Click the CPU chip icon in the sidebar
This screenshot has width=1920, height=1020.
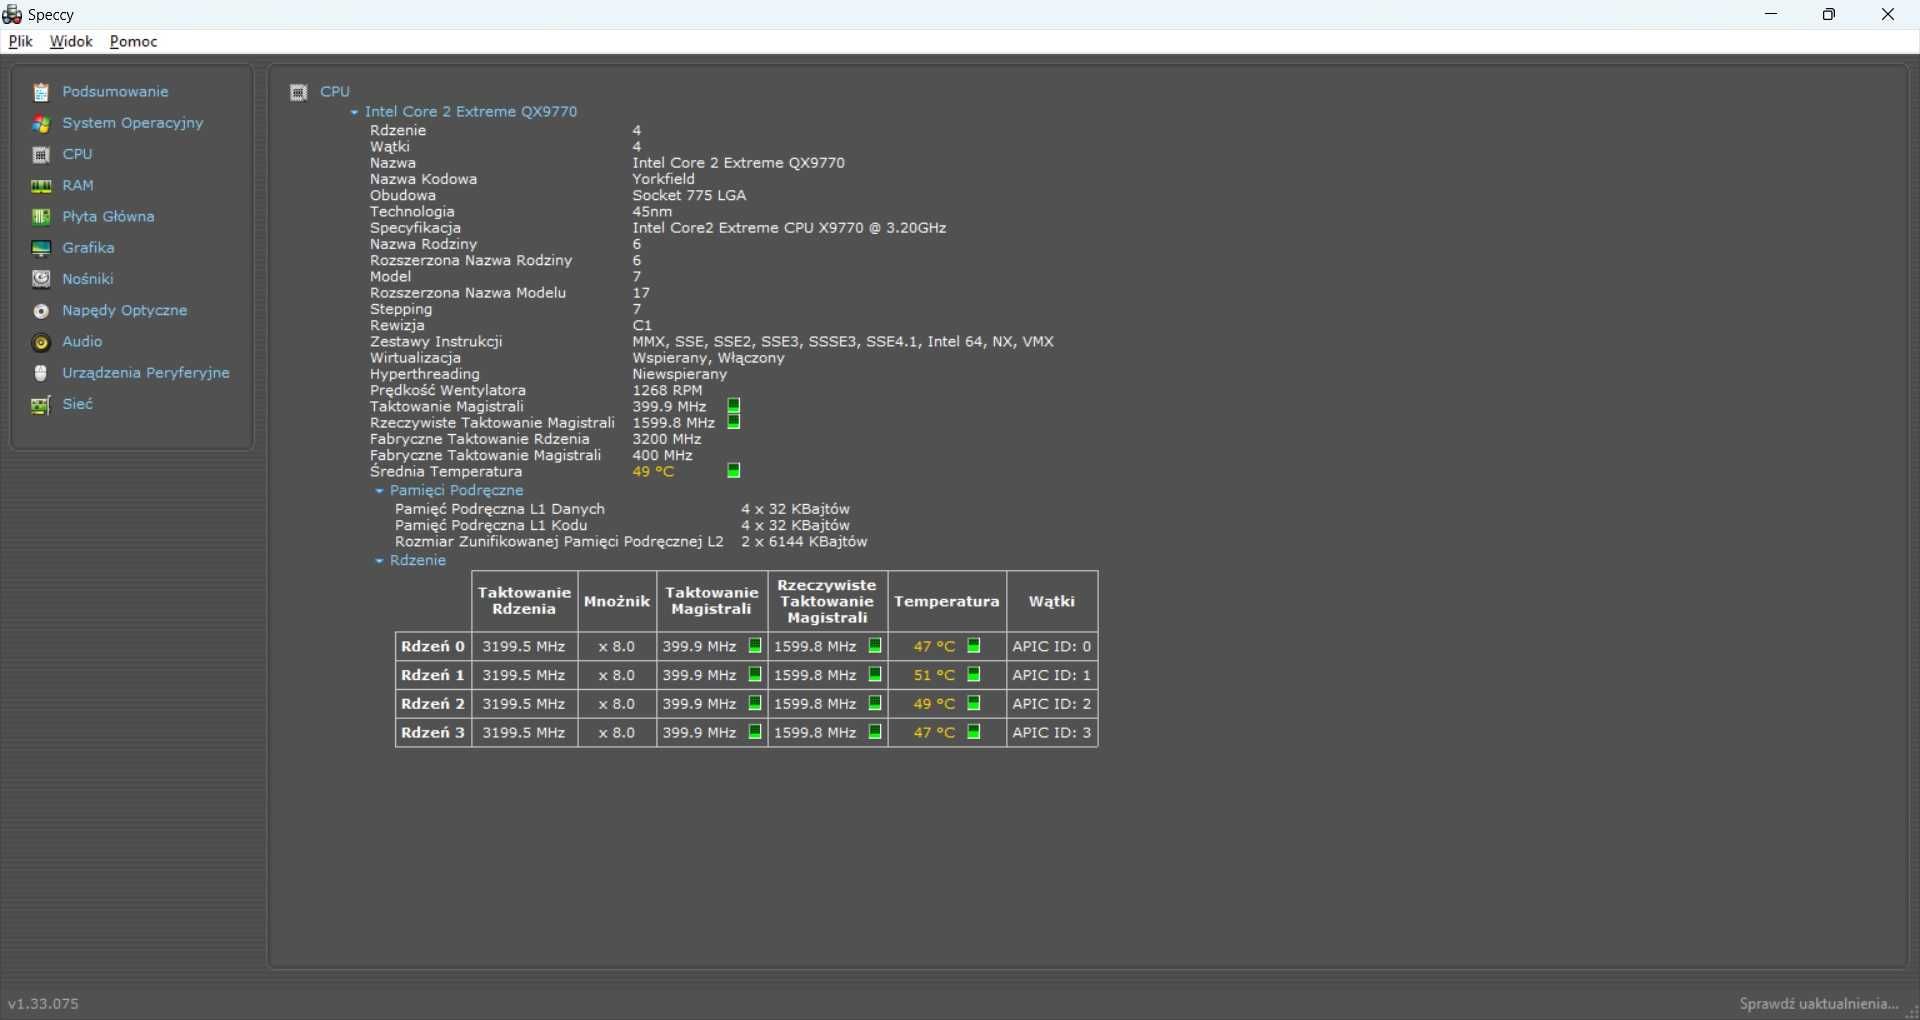pyautogui.click(x=41, y=155)
